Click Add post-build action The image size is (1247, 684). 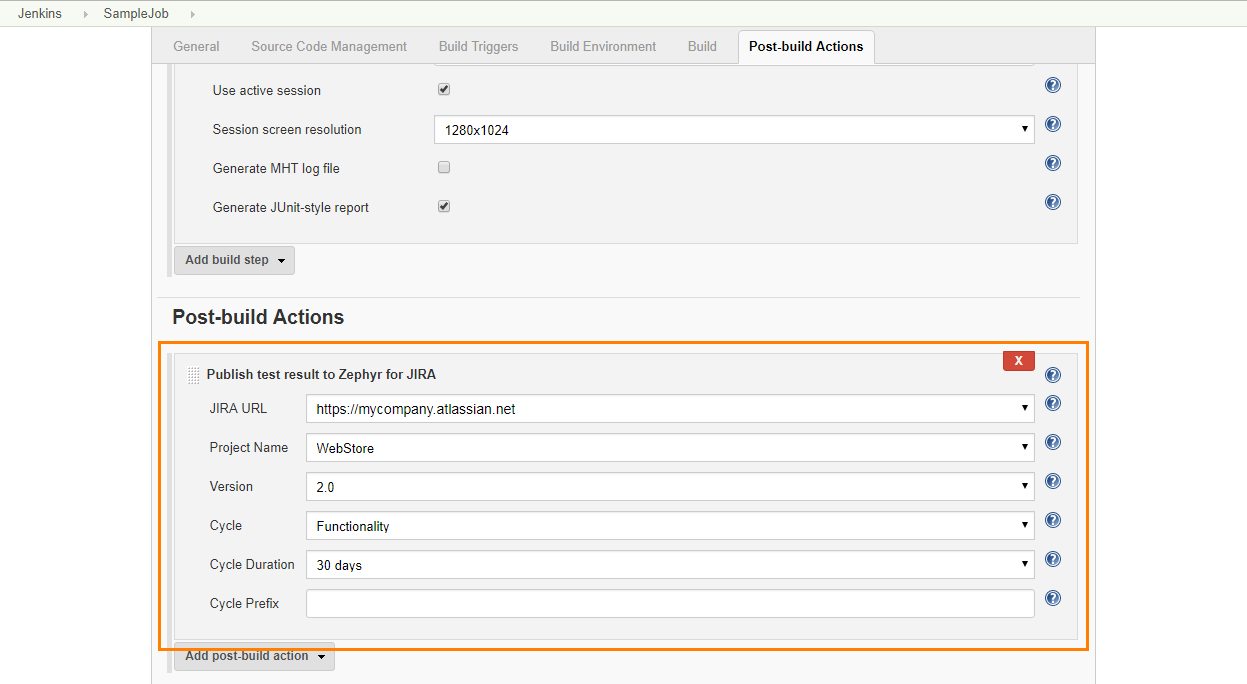point(253,656)
